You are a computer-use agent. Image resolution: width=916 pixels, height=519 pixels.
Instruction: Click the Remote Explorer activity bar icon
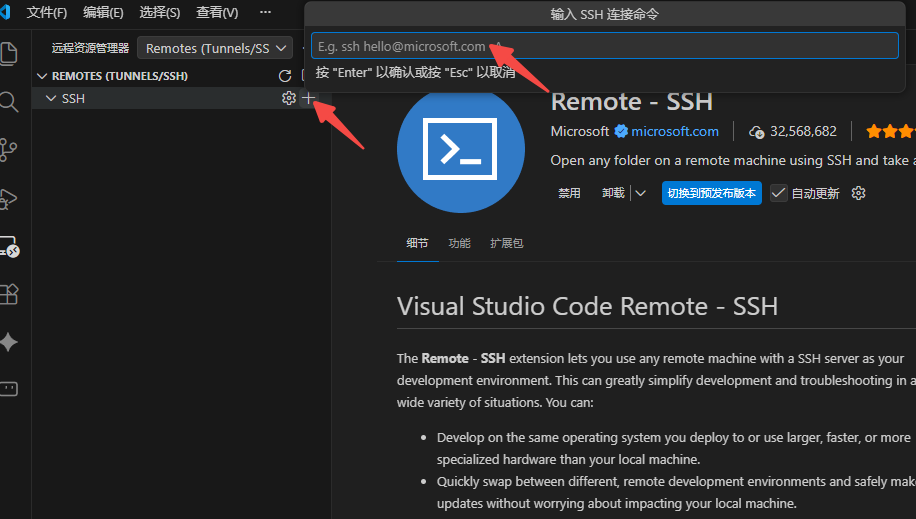(9, 247)
